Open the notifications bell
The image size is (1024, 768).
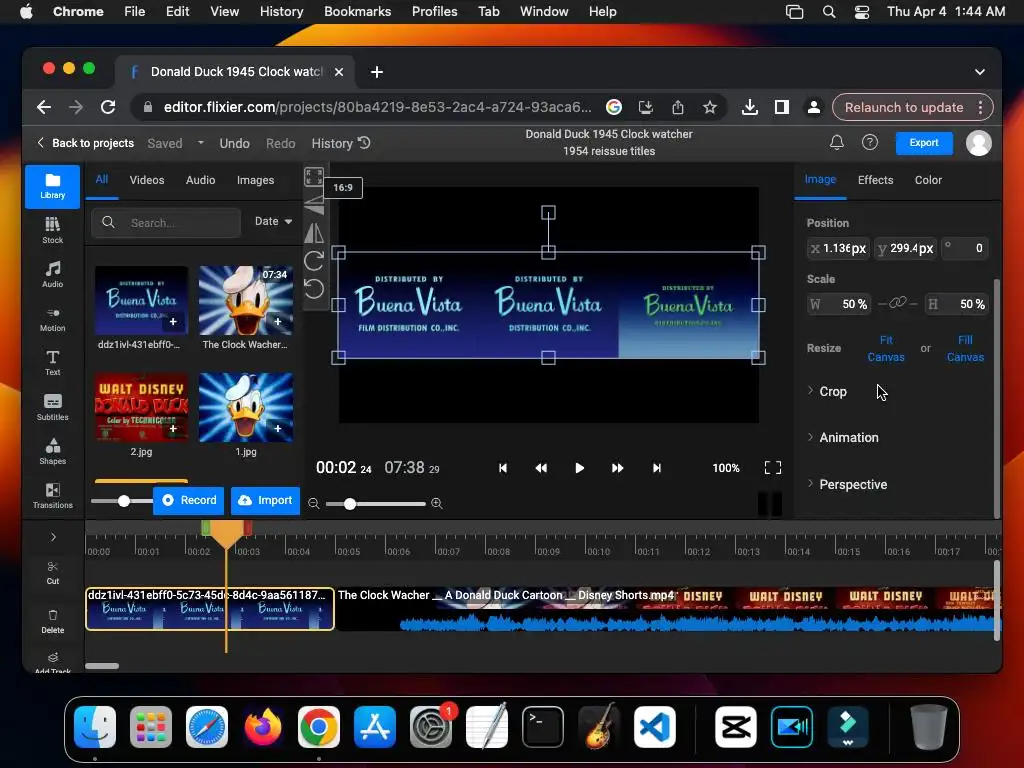tap(837, 142)
